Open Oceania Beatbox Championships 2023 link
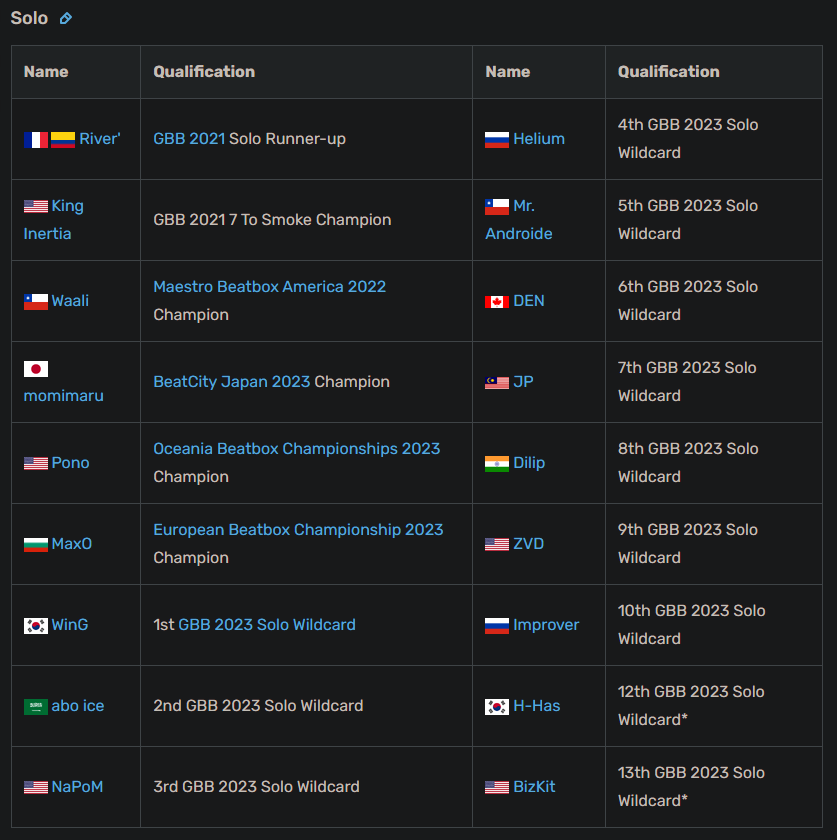The width and height of the screenshot is (837, 840). [296, 448]
